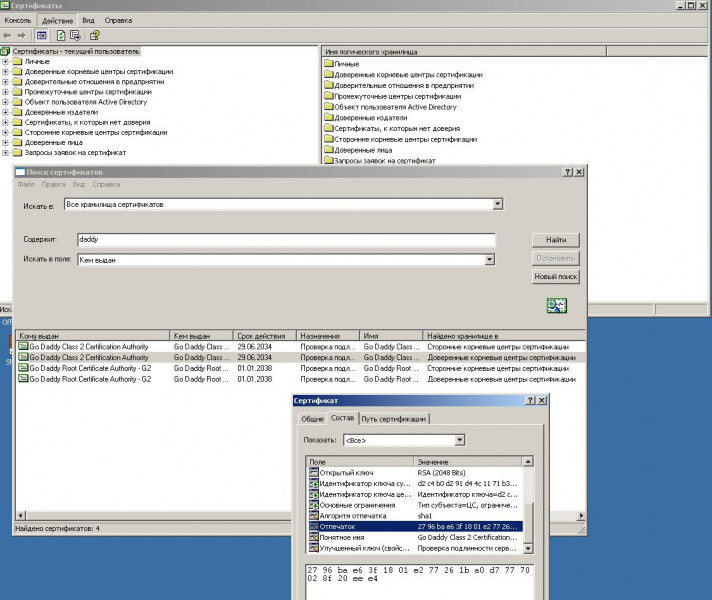This screenshot has height=600, width=712.
Task: Click the Refresh toolbar icon
Action: tap(61, 35)
